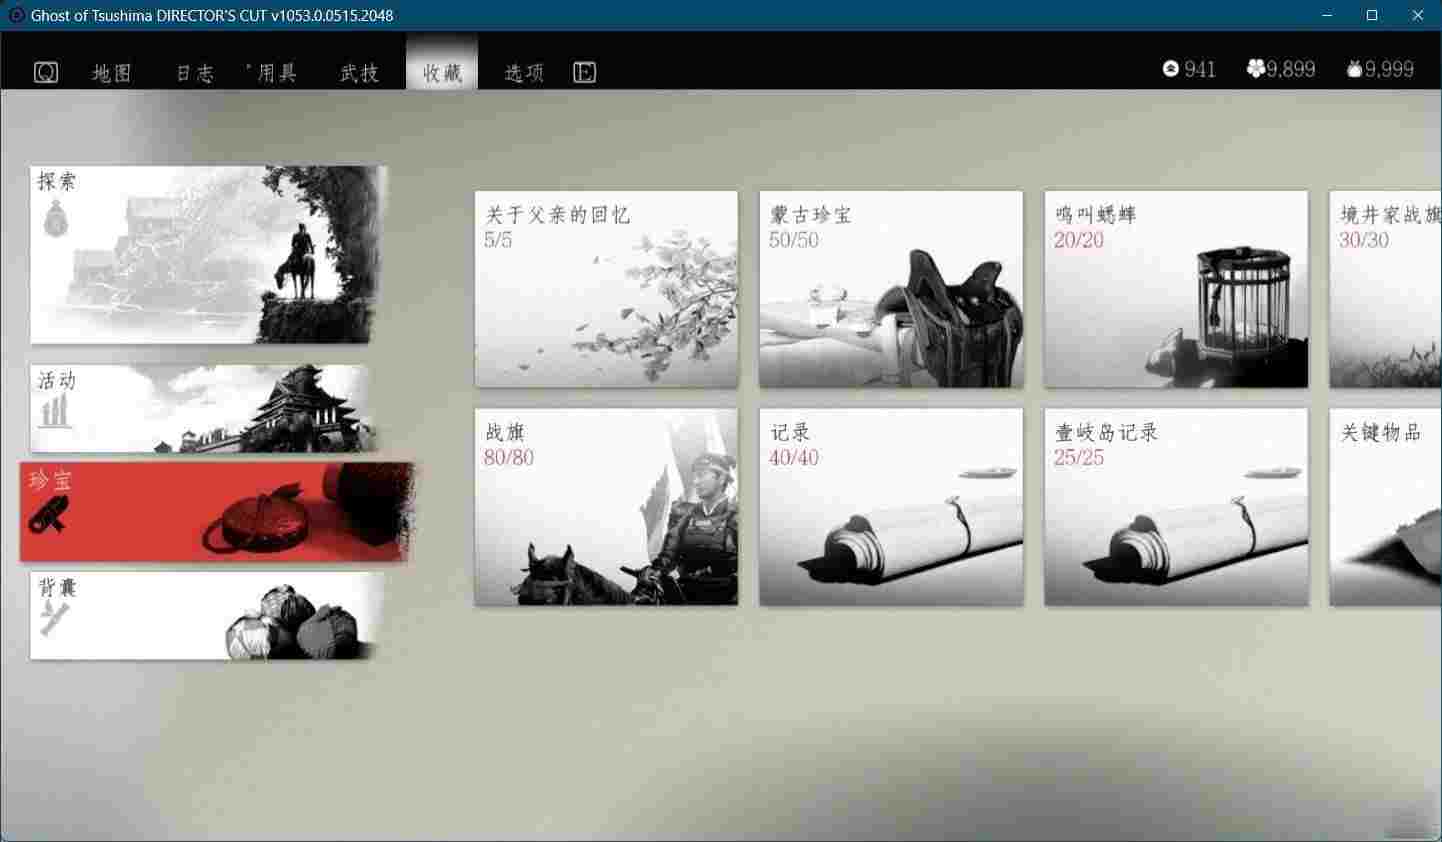Click the Ghost of Tsushima title bar icon

pyautogui.click(x=16, y=15)
